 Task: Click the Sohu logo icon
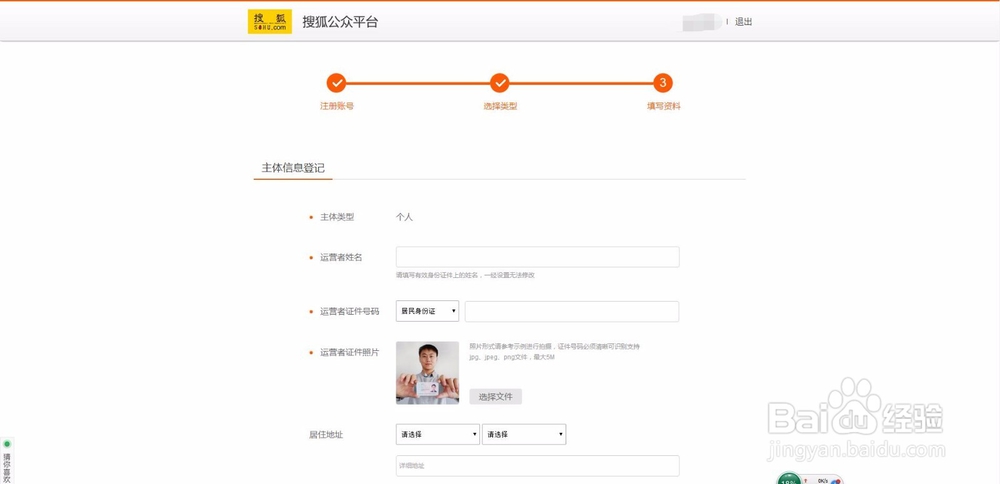coord(270,22)
